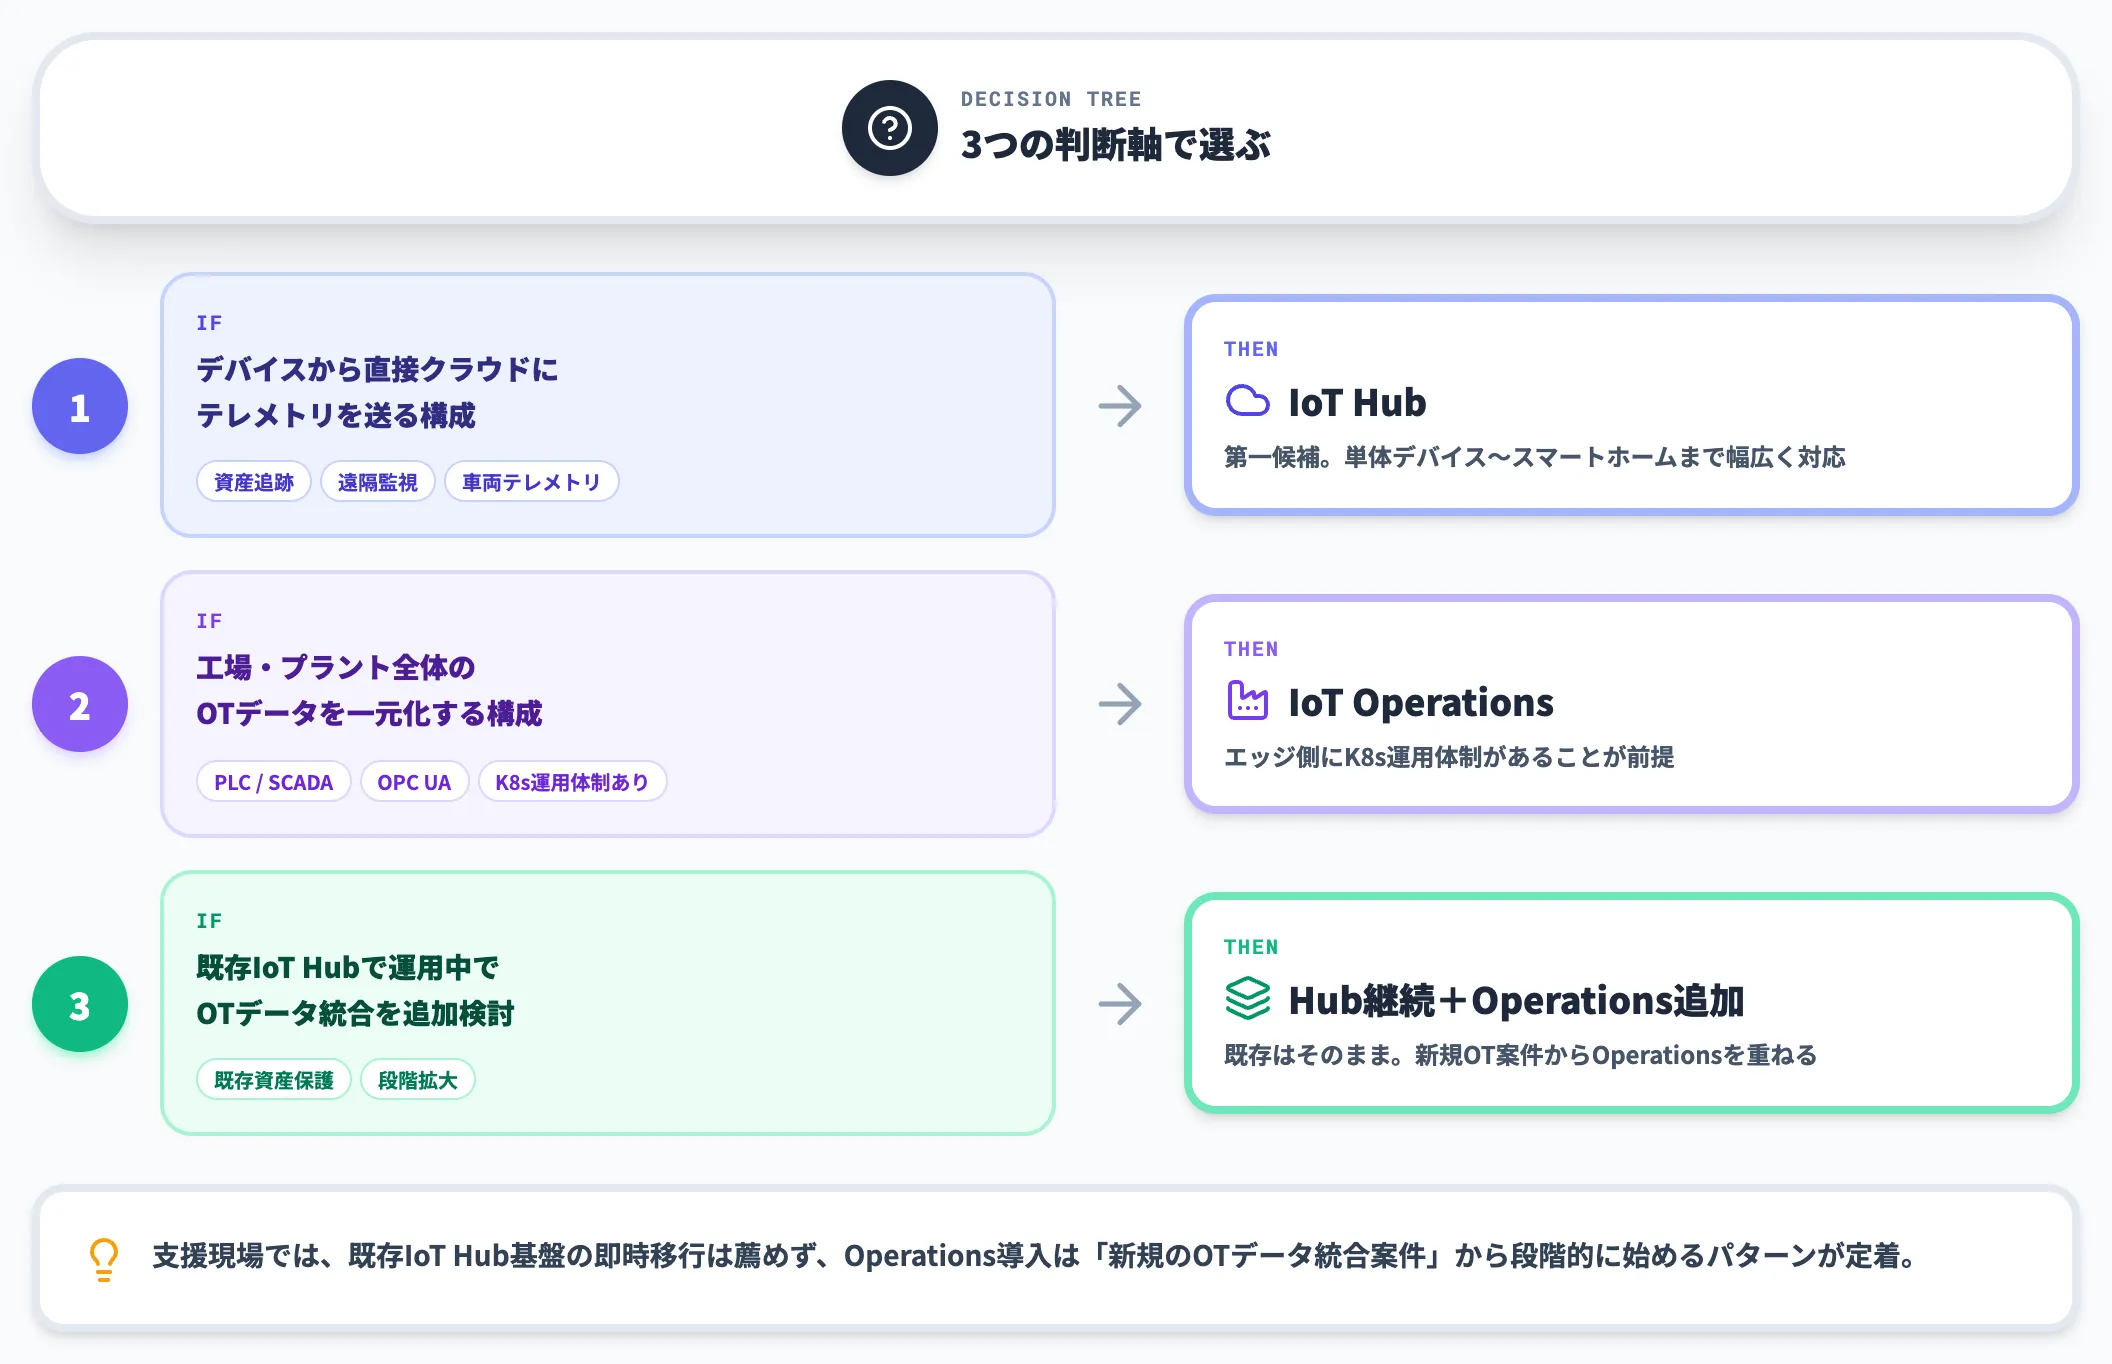Click the number 1 step badge
This screenshot has width=2112, height=1364.
tap(80, 406)
